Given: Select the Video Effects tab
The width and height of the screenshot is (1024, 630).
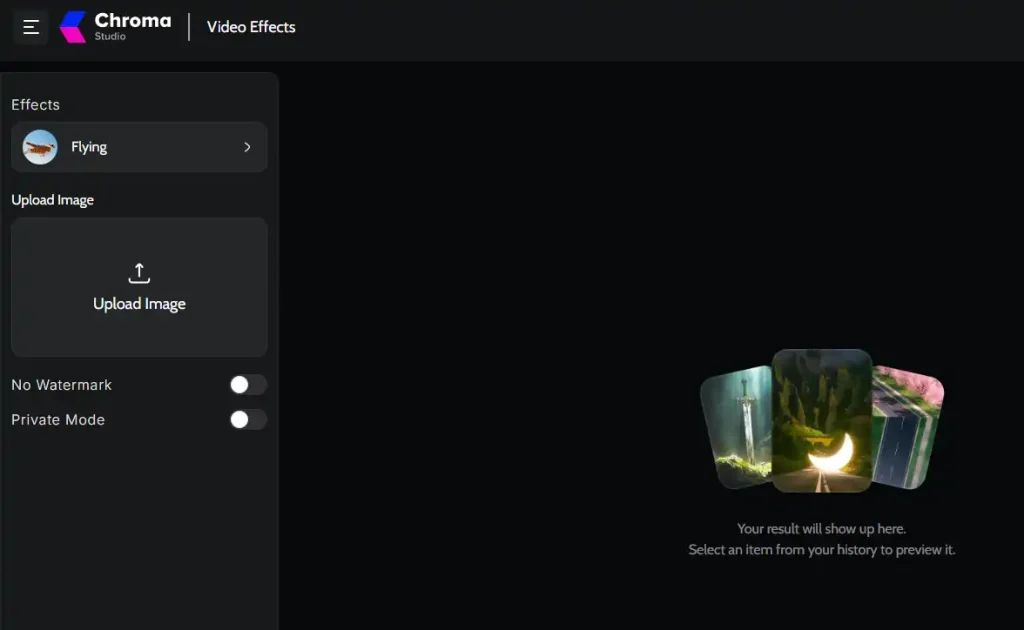Looking at the screenshot, I should (250, 27).
